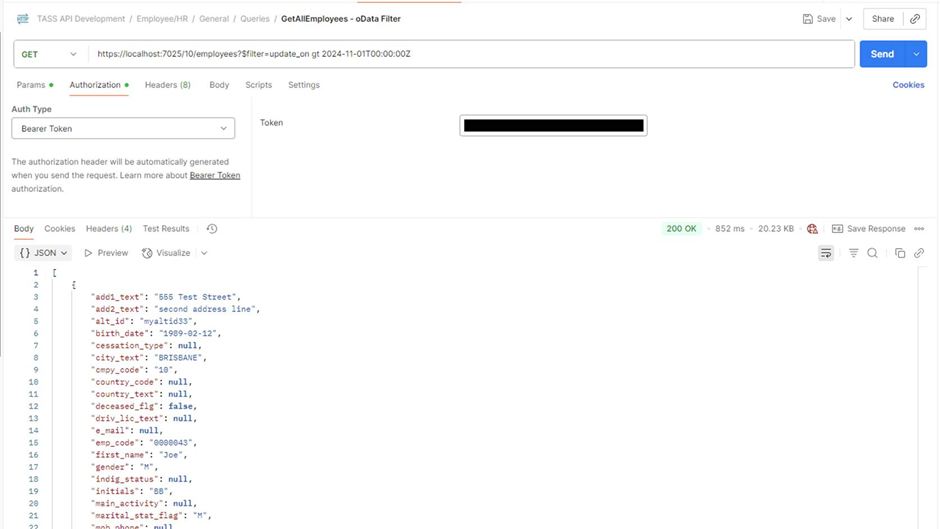The image size is (940, 529).
Task: Toggle word wrap in the response body
Action: tap(826, 254)
